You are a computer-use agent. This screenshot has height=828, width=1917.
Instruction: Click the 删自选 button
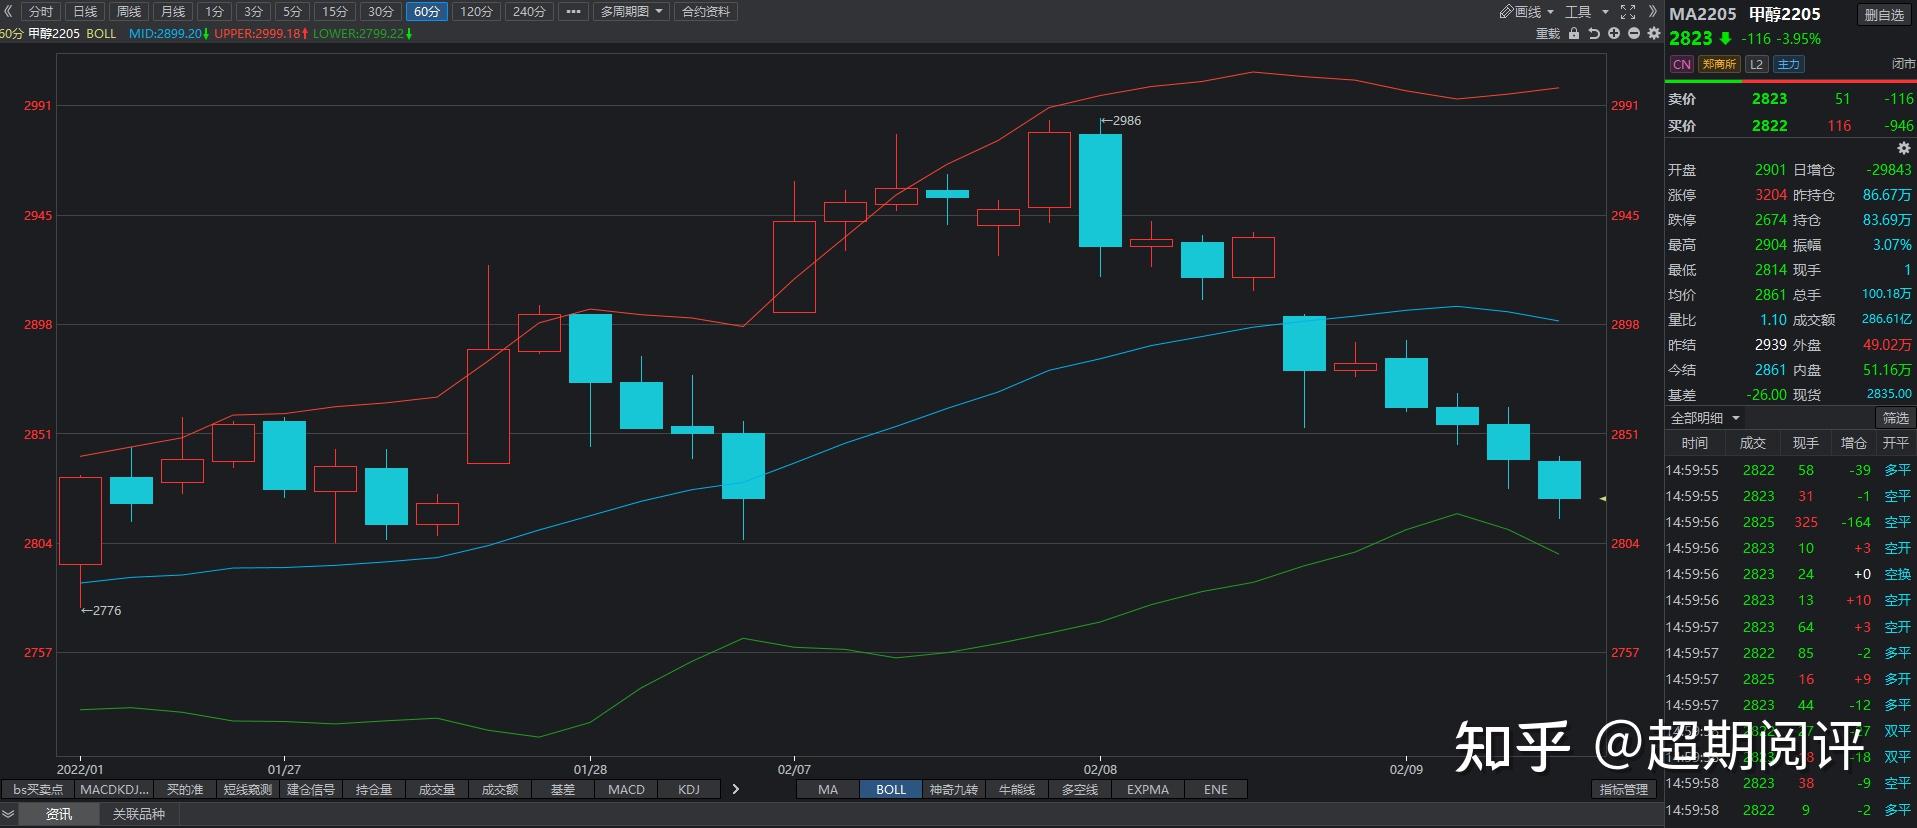point(1884,14)
